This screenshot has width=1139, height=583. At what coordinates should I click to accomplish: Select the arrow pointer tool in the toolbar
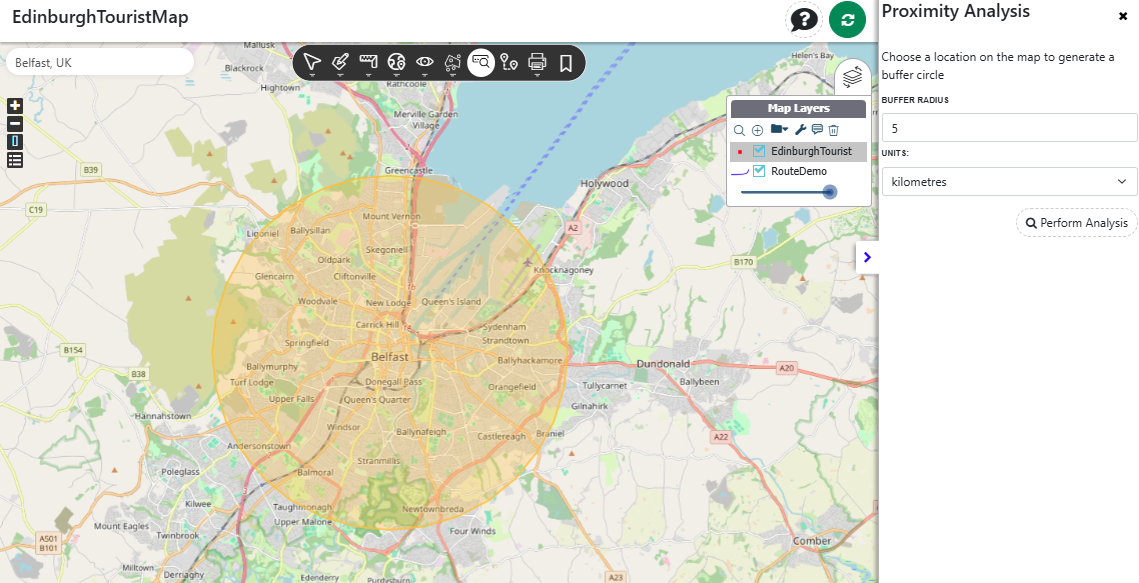pos(312,62)
